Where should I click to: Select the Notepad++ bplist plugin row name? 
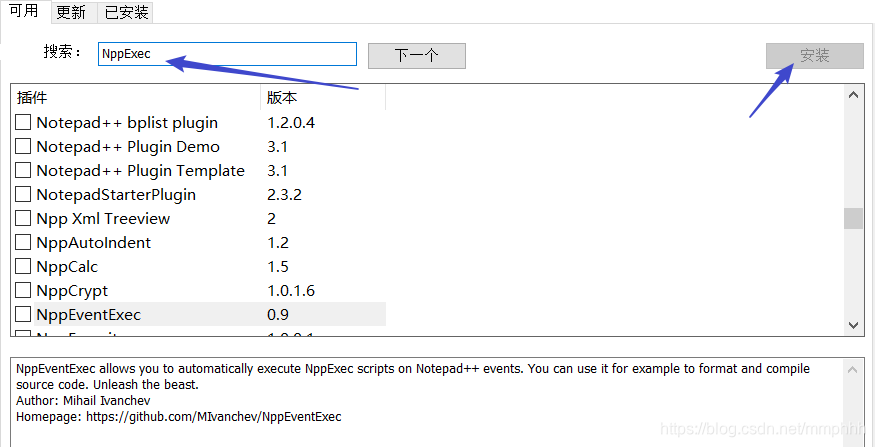point(127,122)
